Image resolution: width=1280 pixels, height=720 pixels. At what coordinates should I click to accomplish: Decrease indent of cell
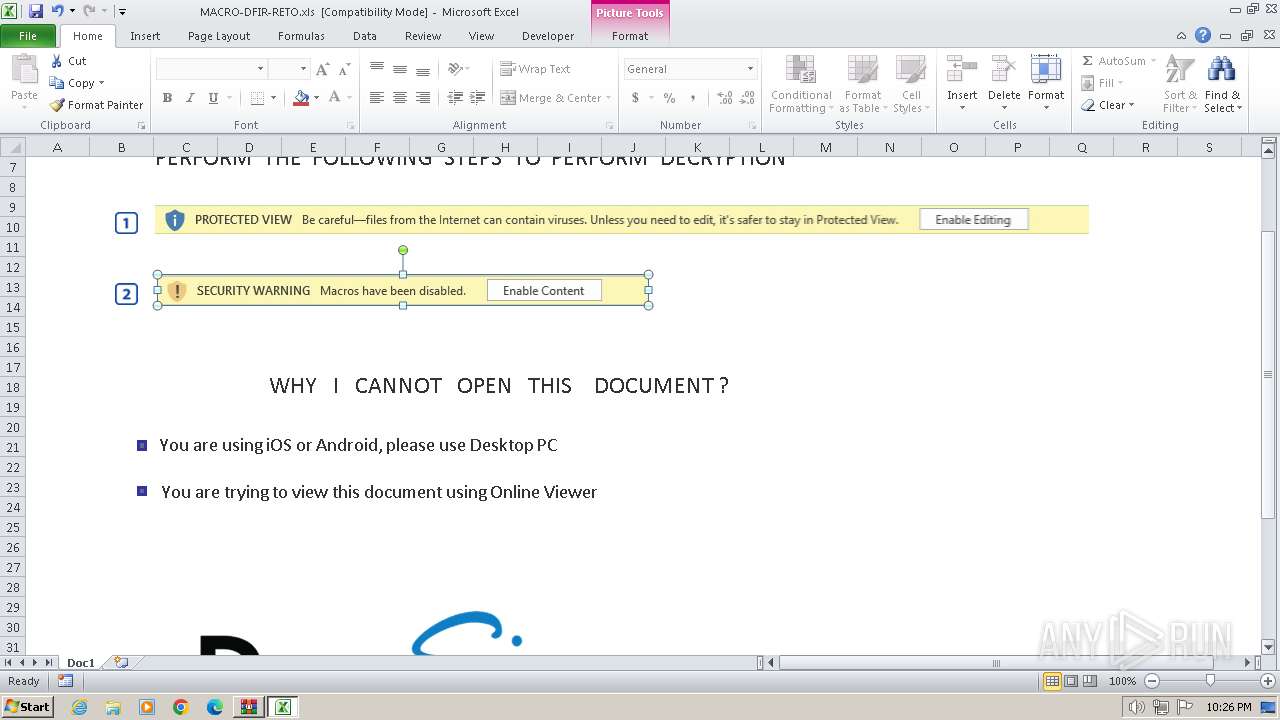pos(455,98)
